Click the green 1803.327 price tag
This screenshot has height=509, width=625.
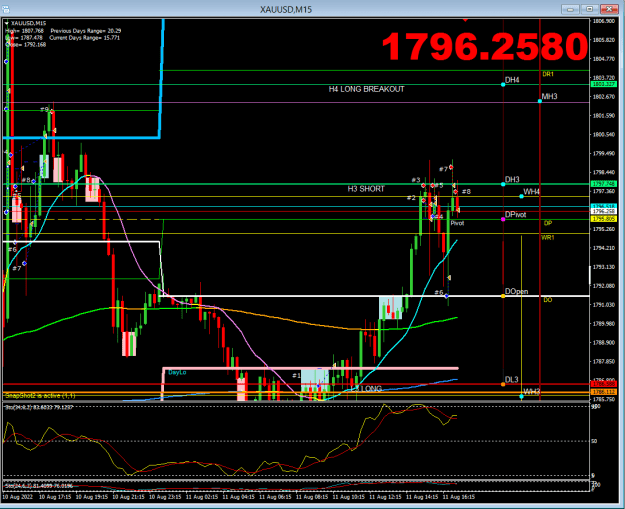click(x=603, y=84)
